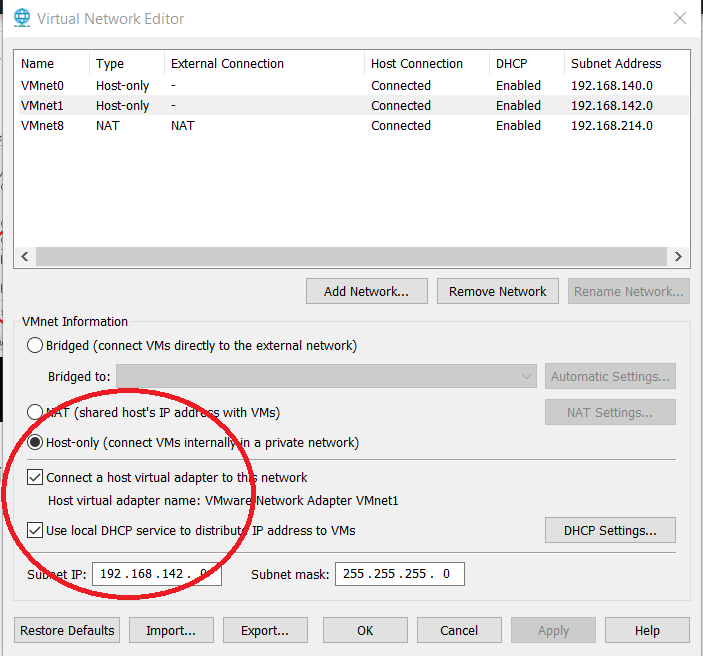Toggle Use local DHCP service checkbox
Screen dimensions: 703x656
[x=35, y=530]
